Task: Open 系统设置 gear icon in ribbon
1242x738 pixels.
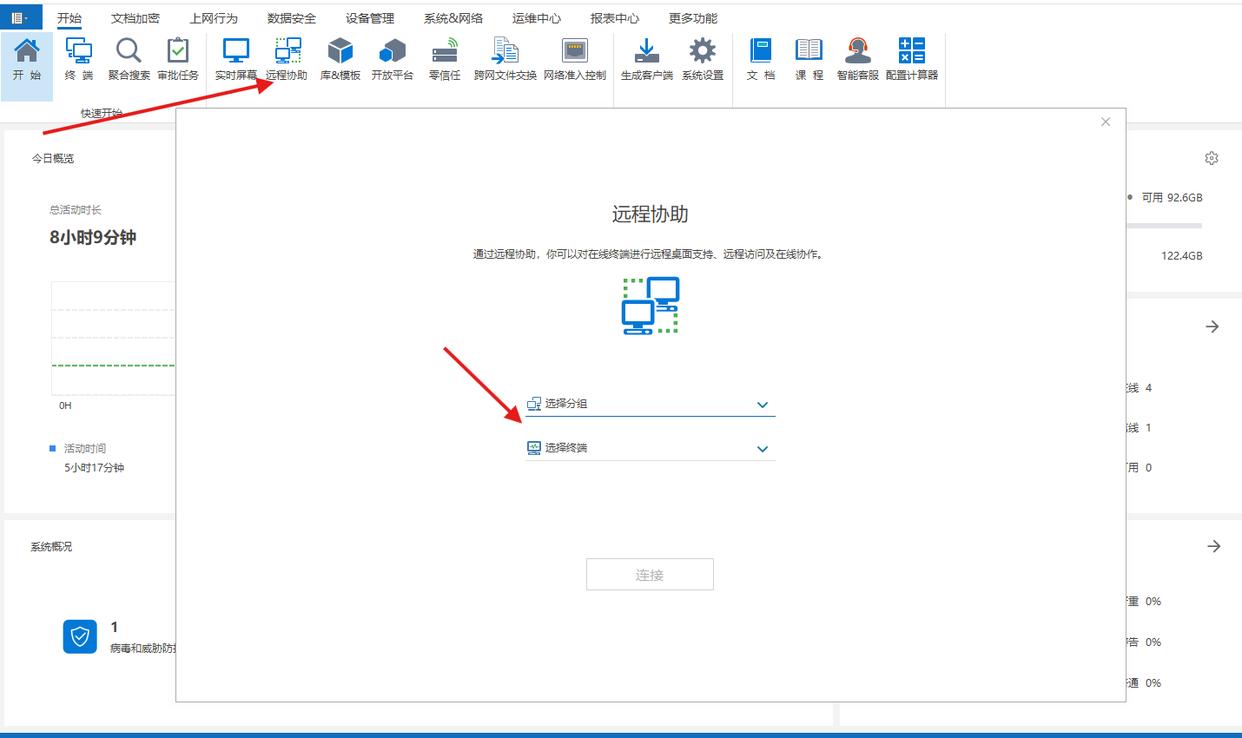Action: coord(703,59)
